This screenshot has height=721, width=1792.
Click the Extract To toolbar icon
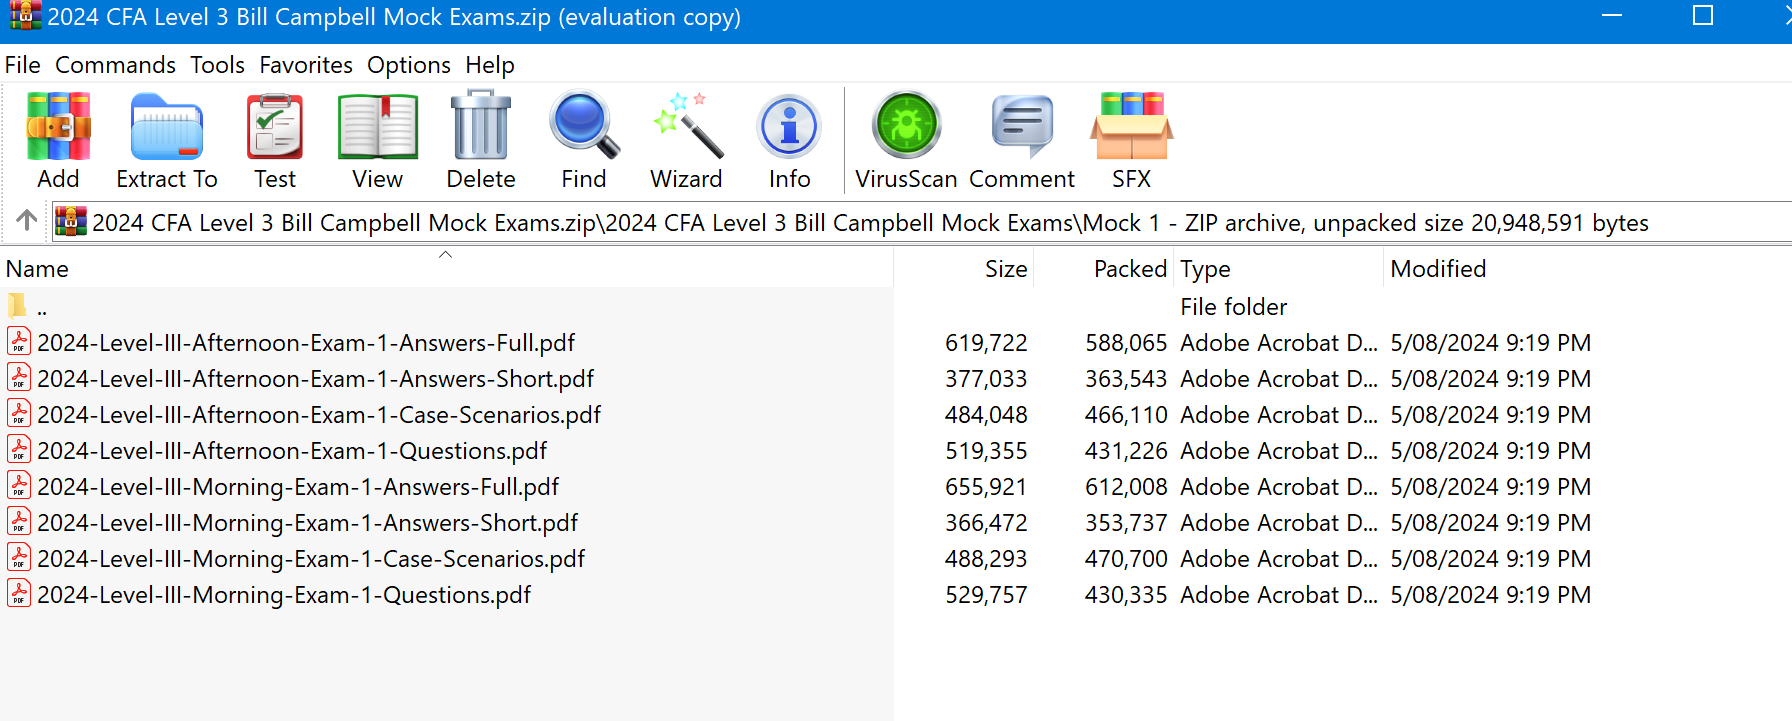pyautogui.click(x=166, y=128)
